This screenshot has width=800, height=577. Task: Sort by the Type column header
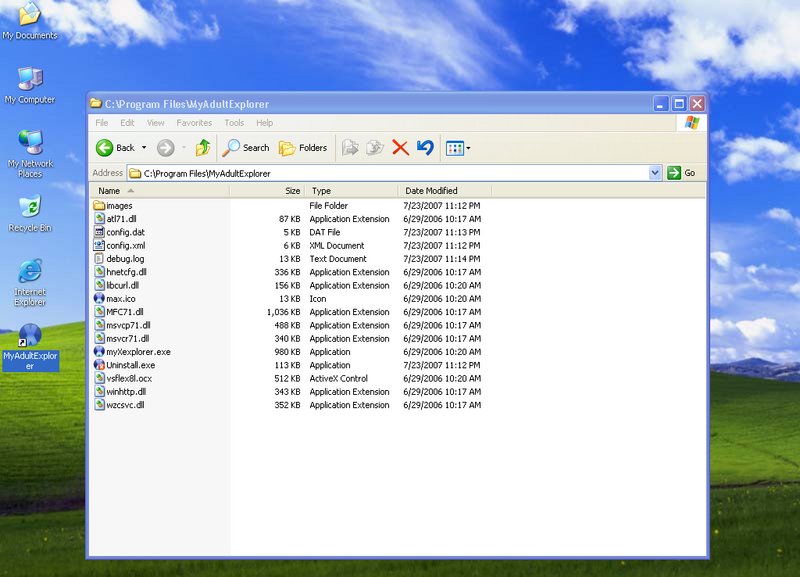(x=351, y=191)
